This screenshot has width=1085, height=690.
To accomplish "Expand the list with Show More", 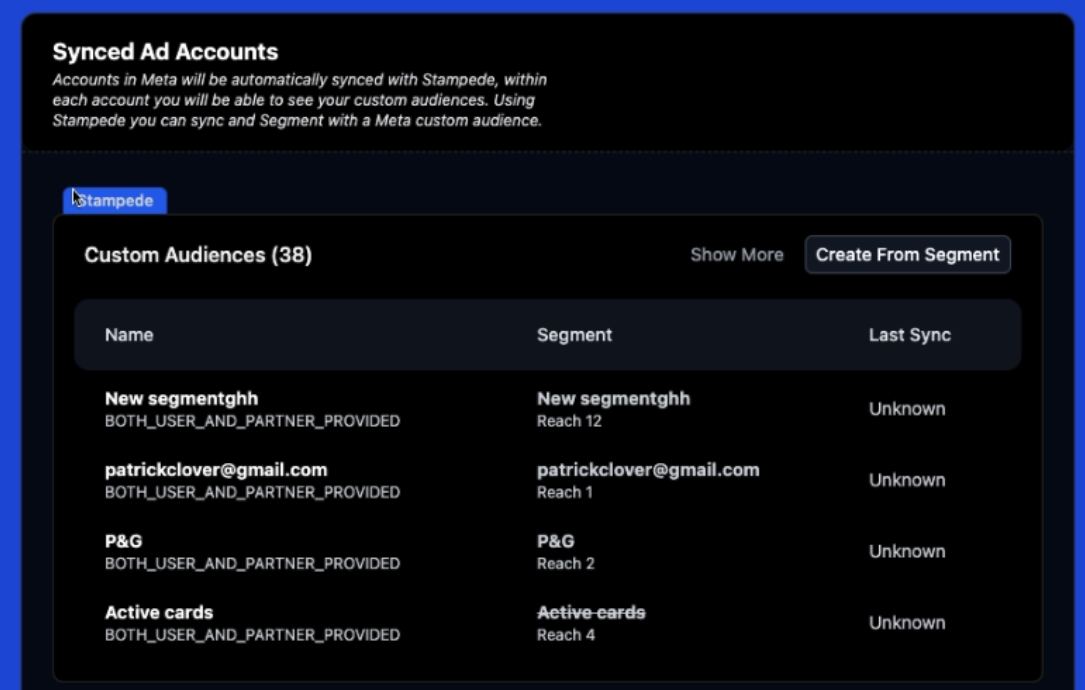I will 736,255.
